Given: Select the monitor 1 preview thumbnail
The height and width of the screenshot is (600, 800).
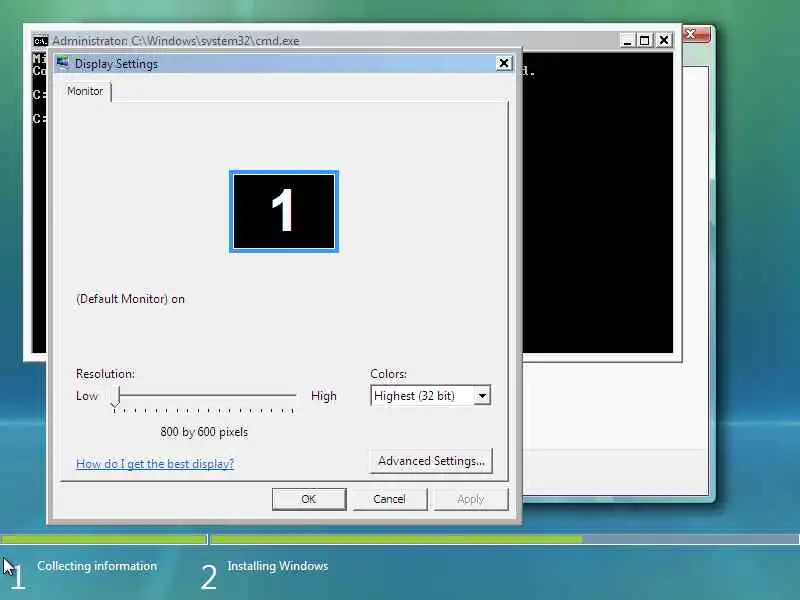Looking at the screenshot, I should tap(284, 211).
